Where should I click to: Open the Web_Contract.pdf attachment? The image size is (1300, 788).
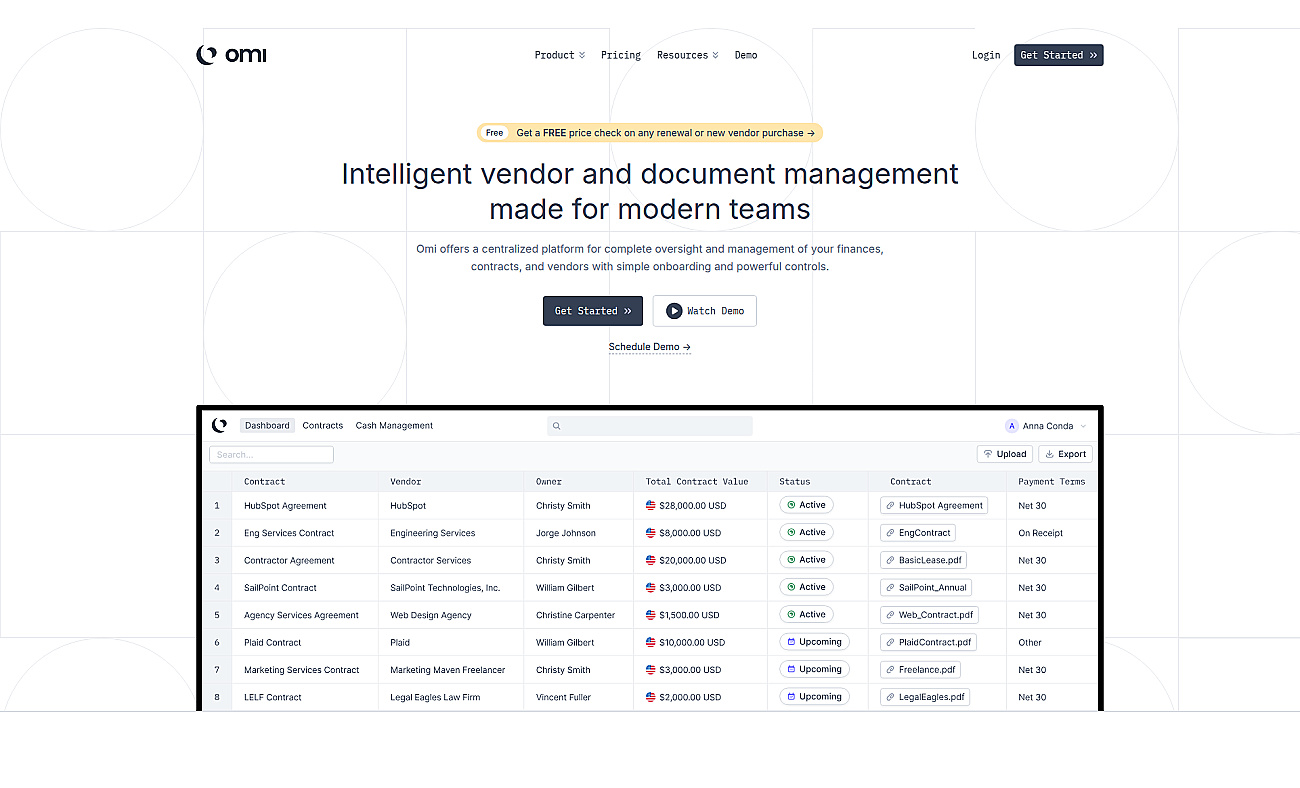(x=929, y=615)
